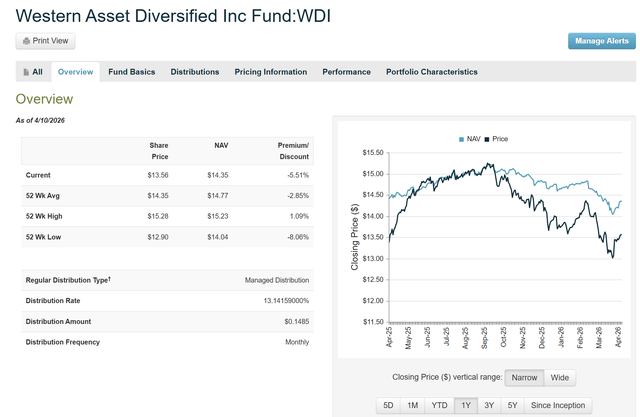Switch chart to 3Y period
Screen dimensions: 640x417
(x=489, y=405)
